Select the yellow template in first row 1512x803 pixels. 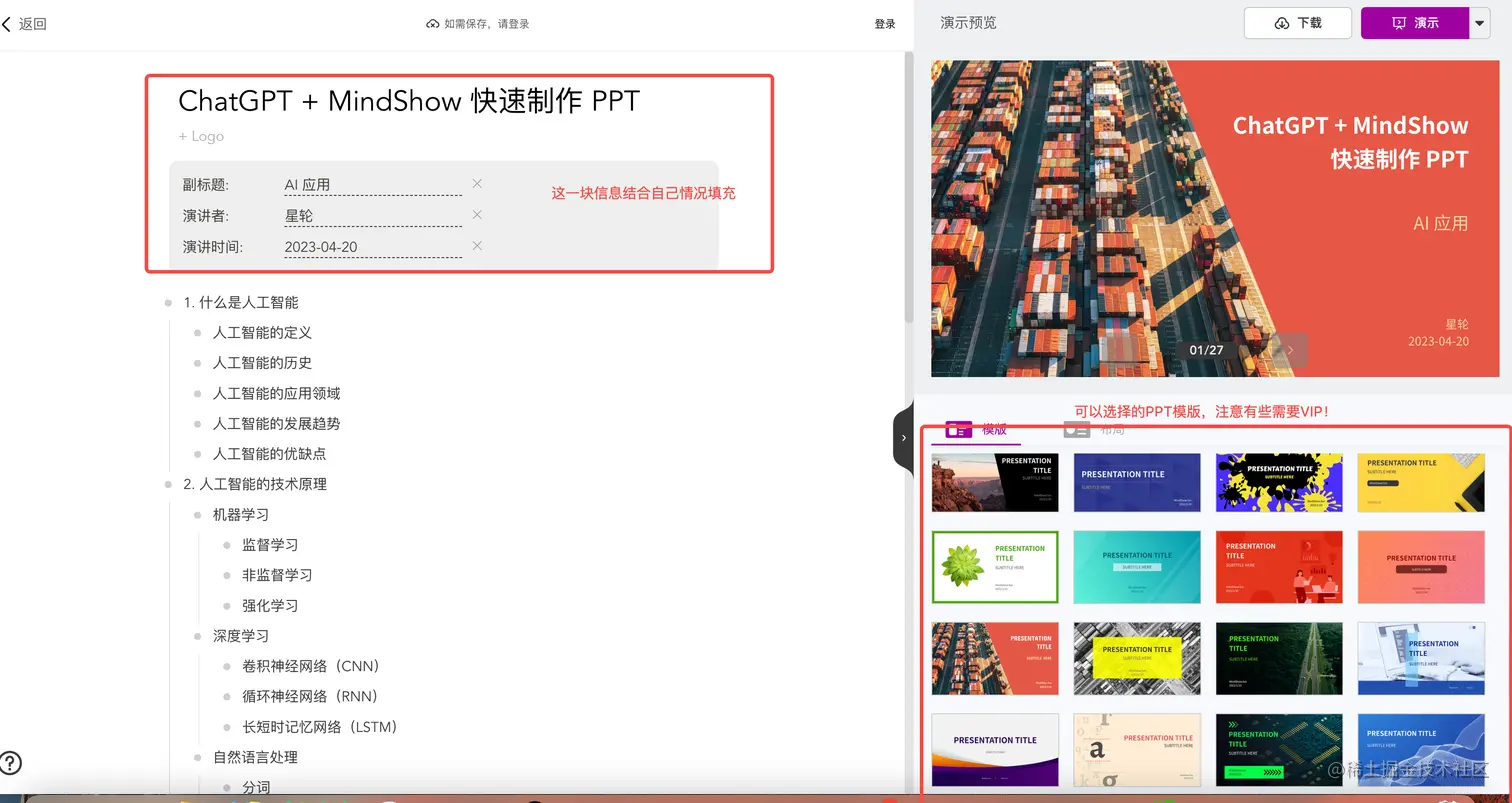1421,483
